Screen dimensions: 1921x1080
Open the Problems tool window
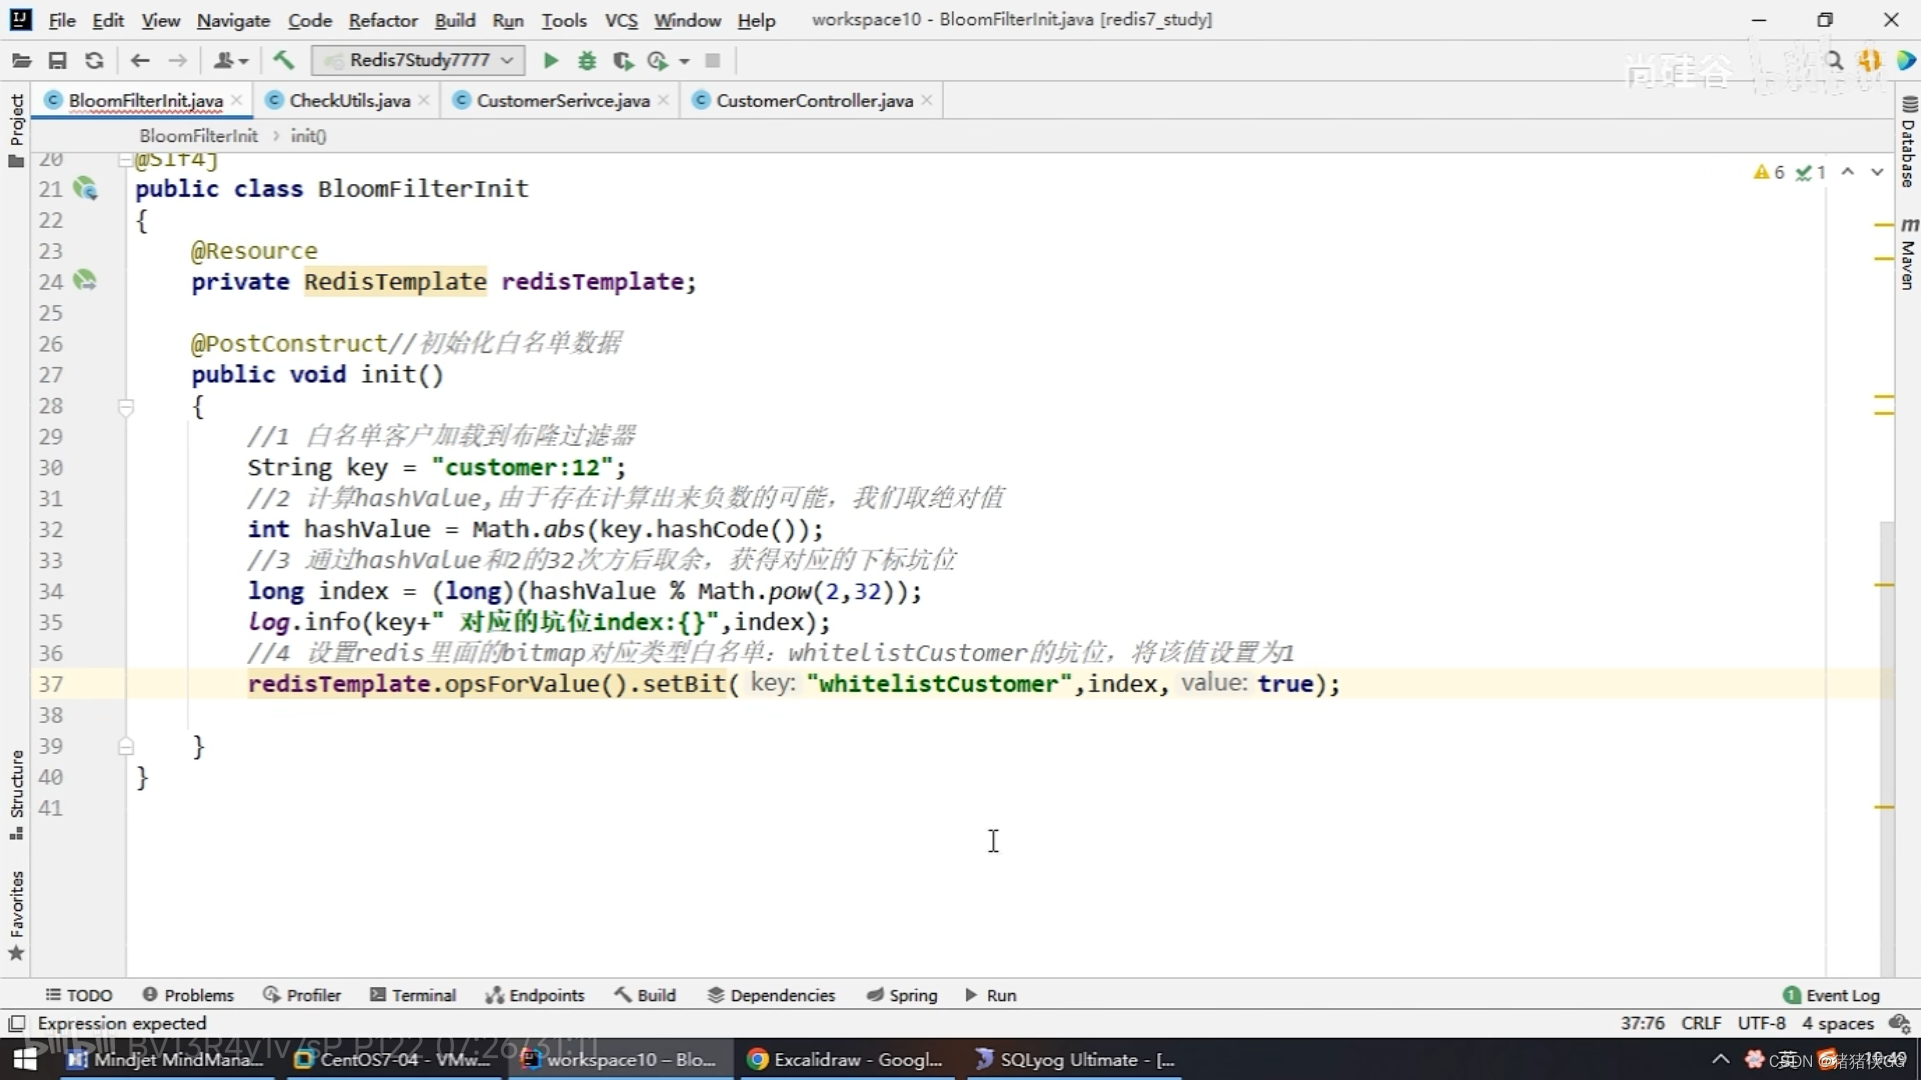tap(188, 996)
